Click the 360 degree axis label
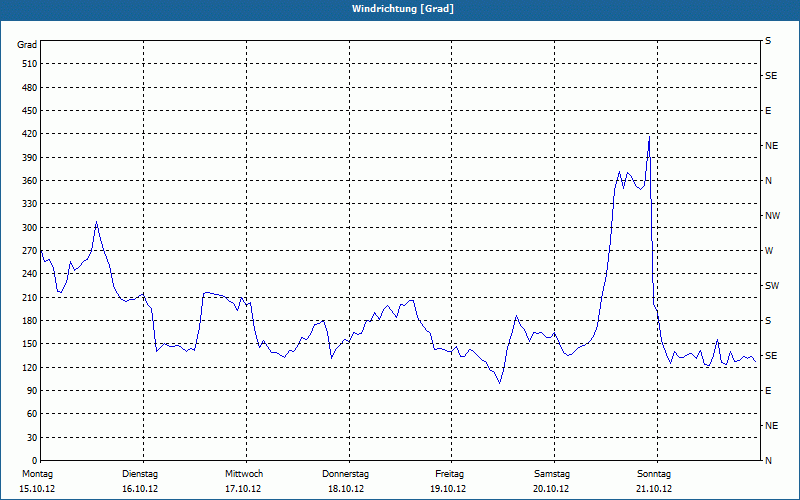The width and height of the screenshot is (800, 500). (30, 181)
